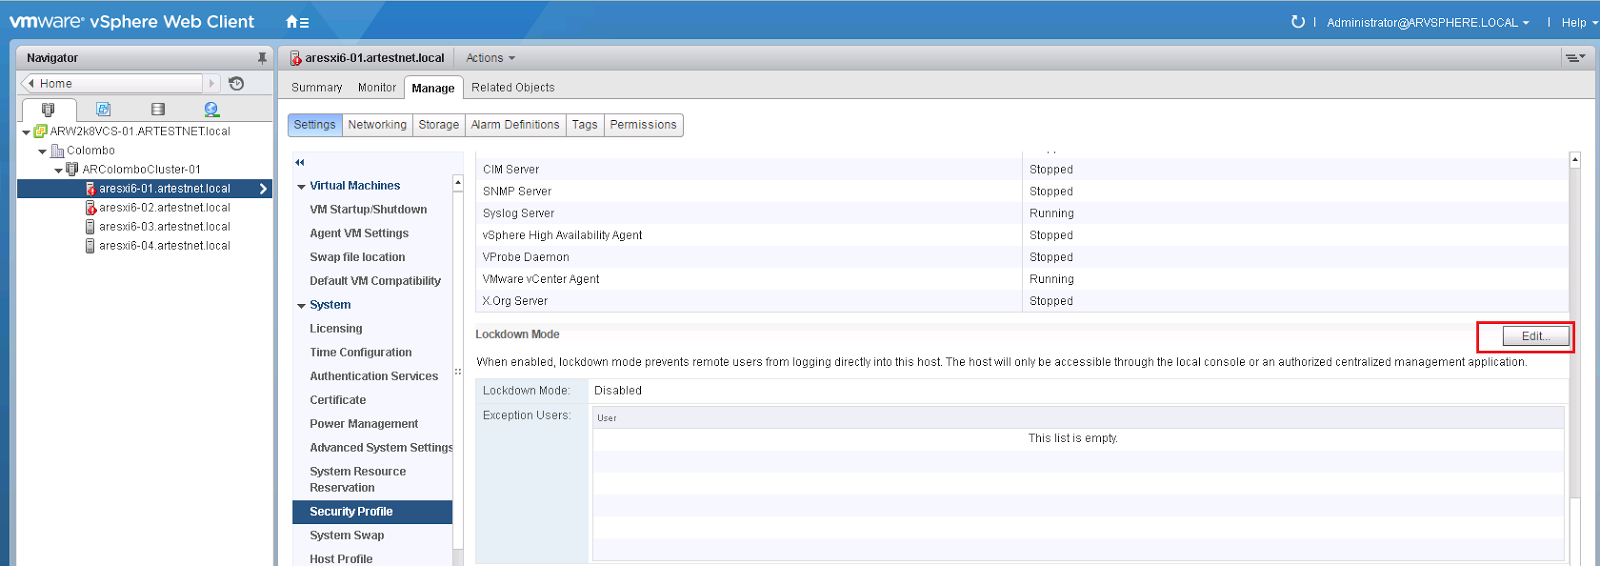Switch to Hosts and Clusters inventory icon

point(48,109)
